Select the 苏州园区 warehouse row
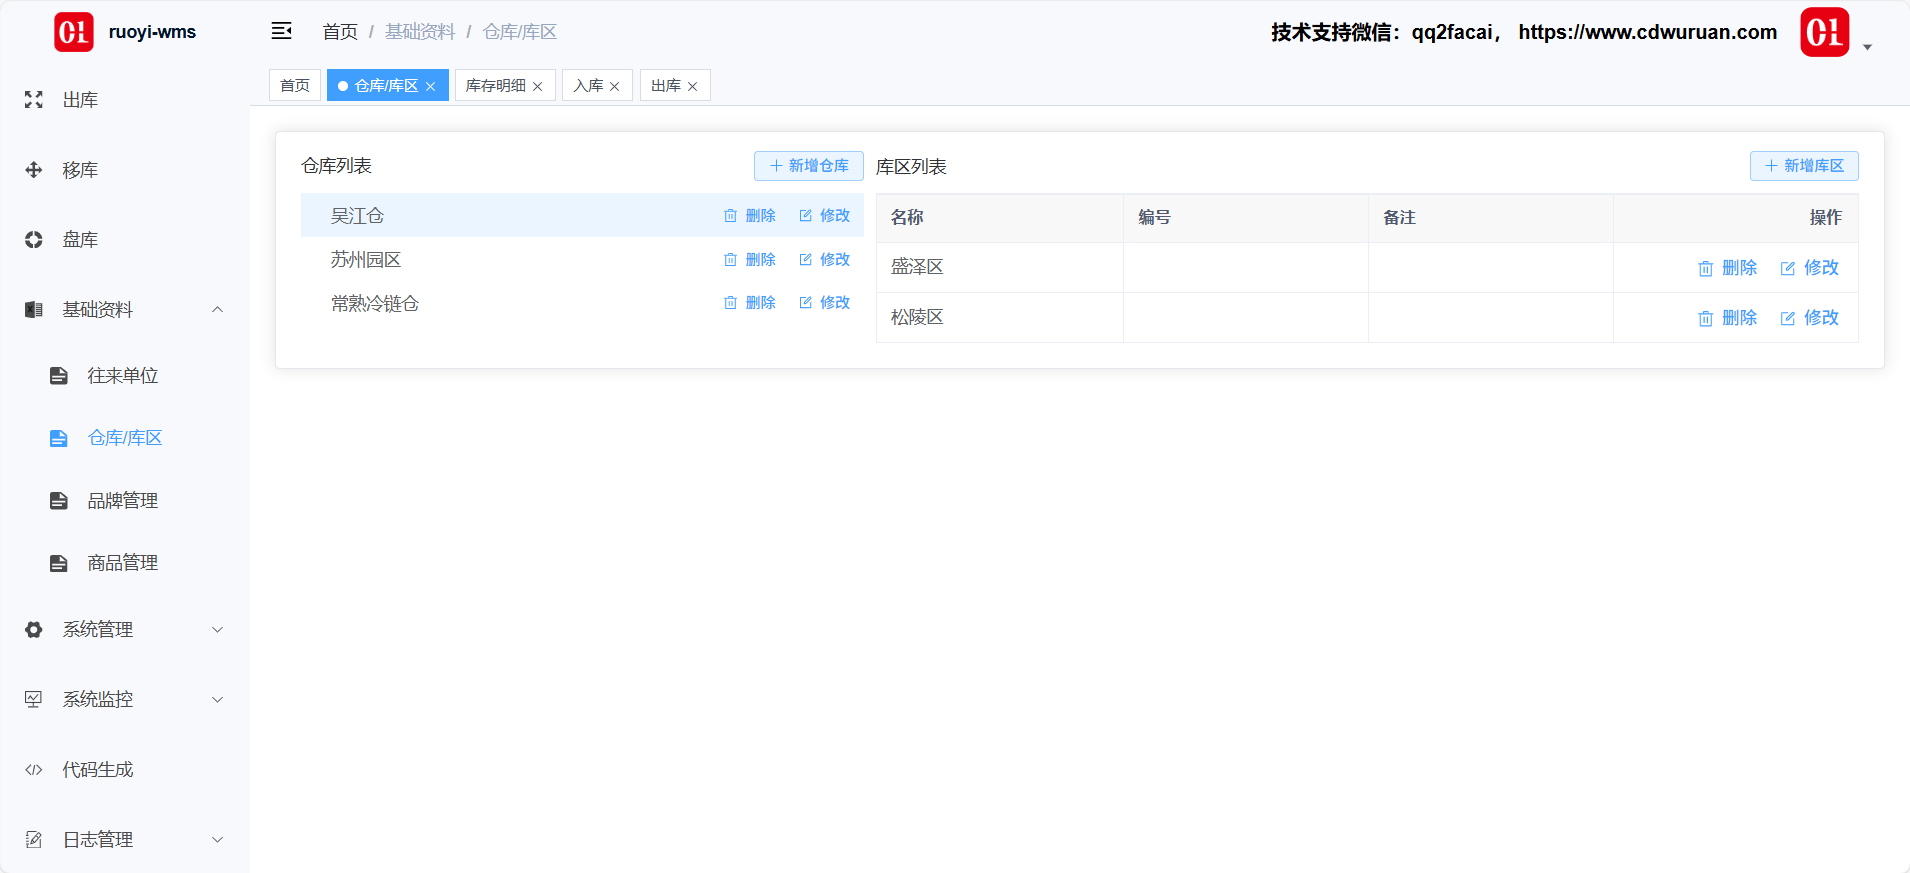 point(582,259)
